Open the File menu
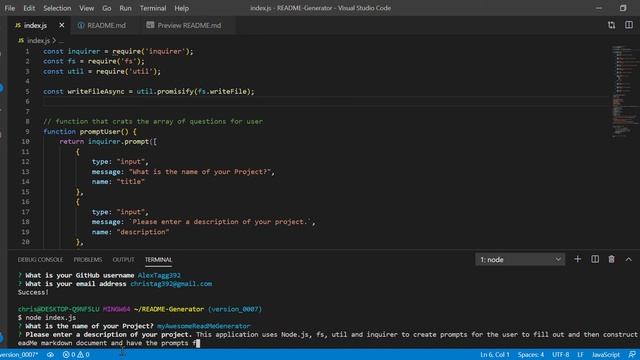 point(10,8)
